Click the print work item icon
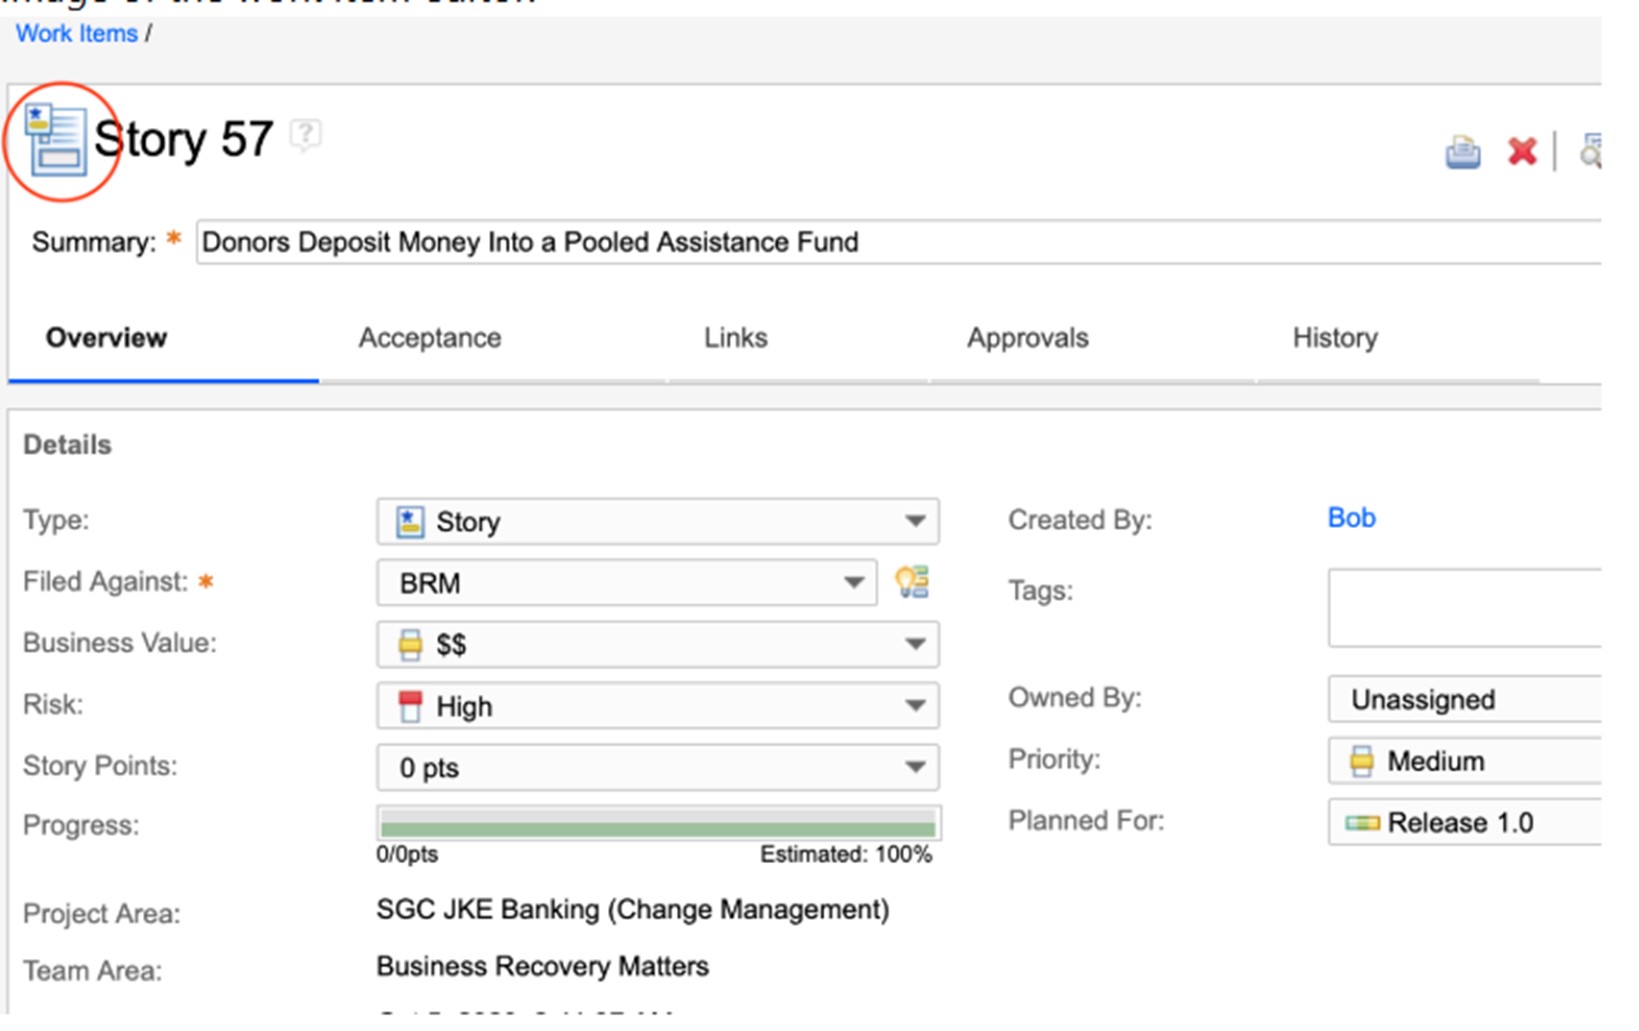This screenshot has width=1639, height=1031. [x=1462, y=153]
